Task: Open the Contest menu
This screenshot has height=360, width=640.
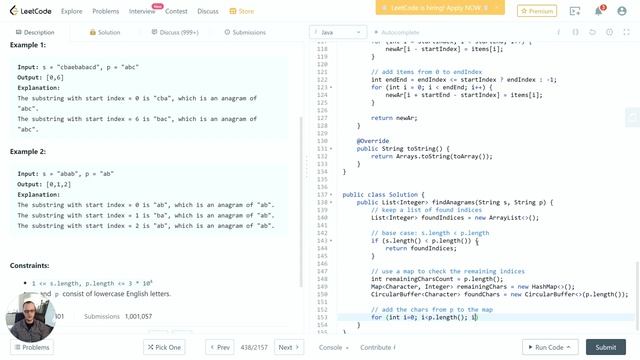Action: 176,11
